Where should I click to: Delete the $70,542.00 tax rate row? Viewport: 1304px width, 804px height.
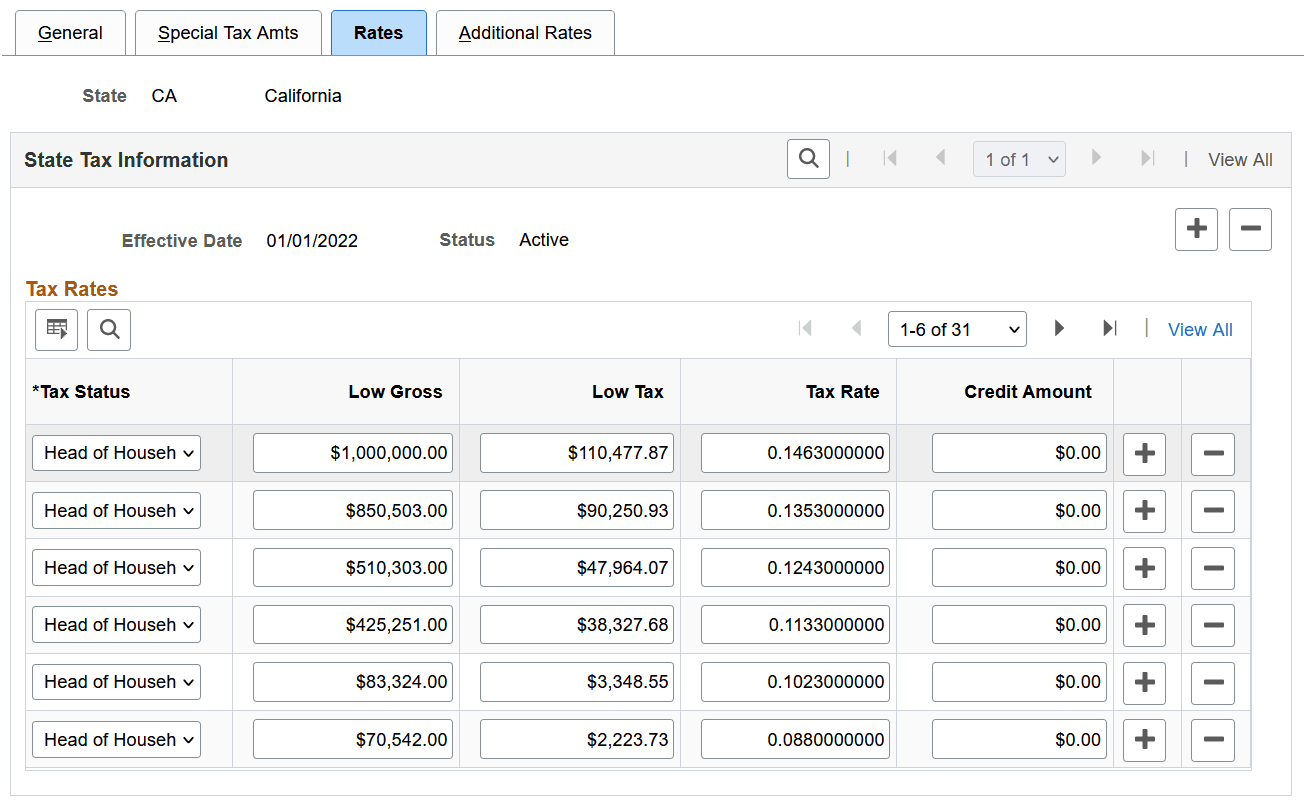[1212, 739]
